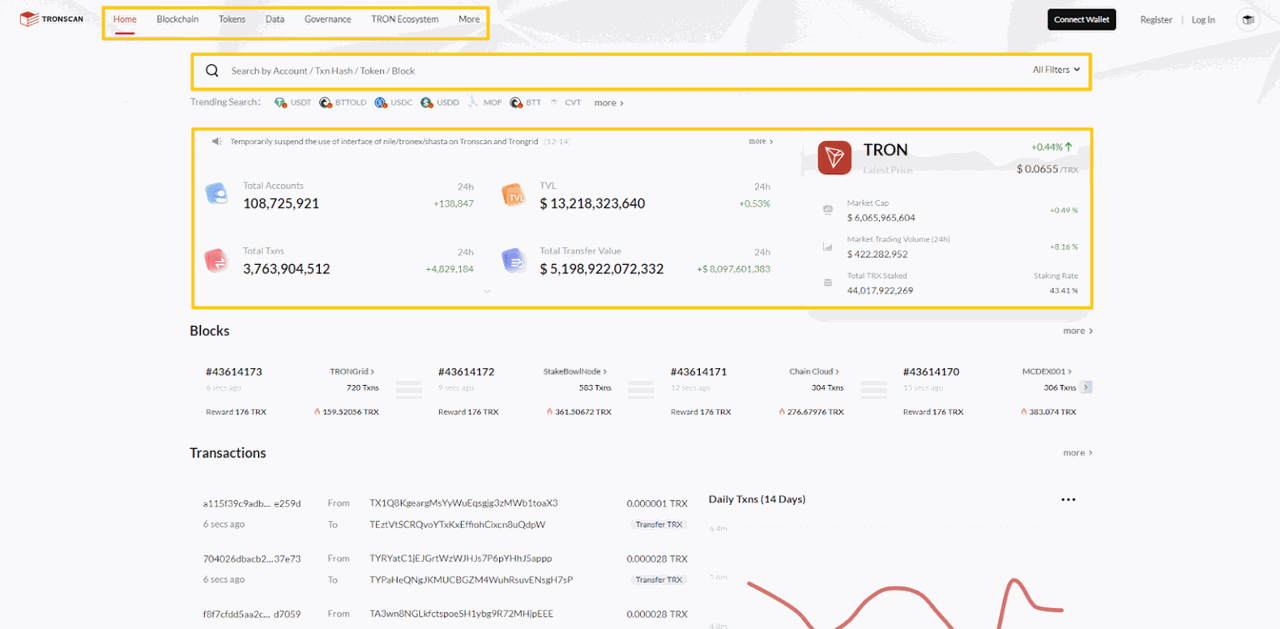The width and height of the screenshot is (1280, 629).
Task: Select block #43614172
Action: pos(467,371)
